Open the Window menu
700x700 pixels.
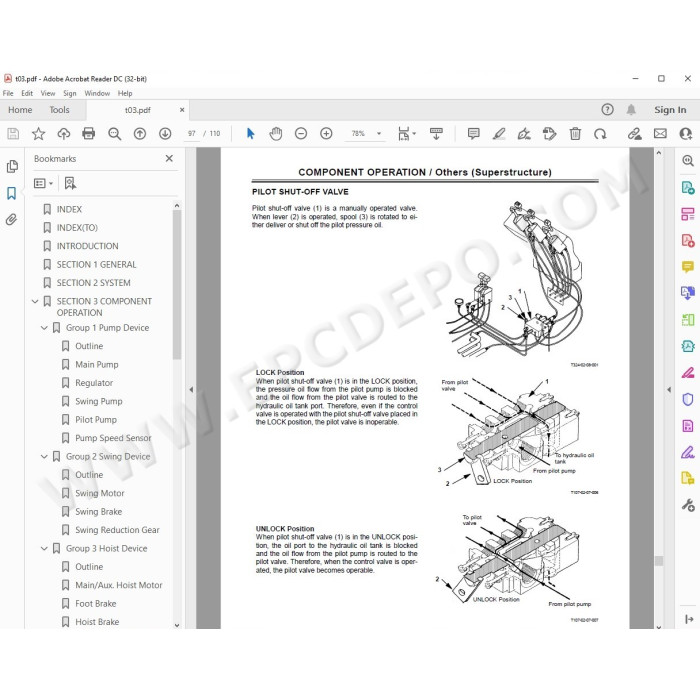pyautogui.click(x=97, y=93)
